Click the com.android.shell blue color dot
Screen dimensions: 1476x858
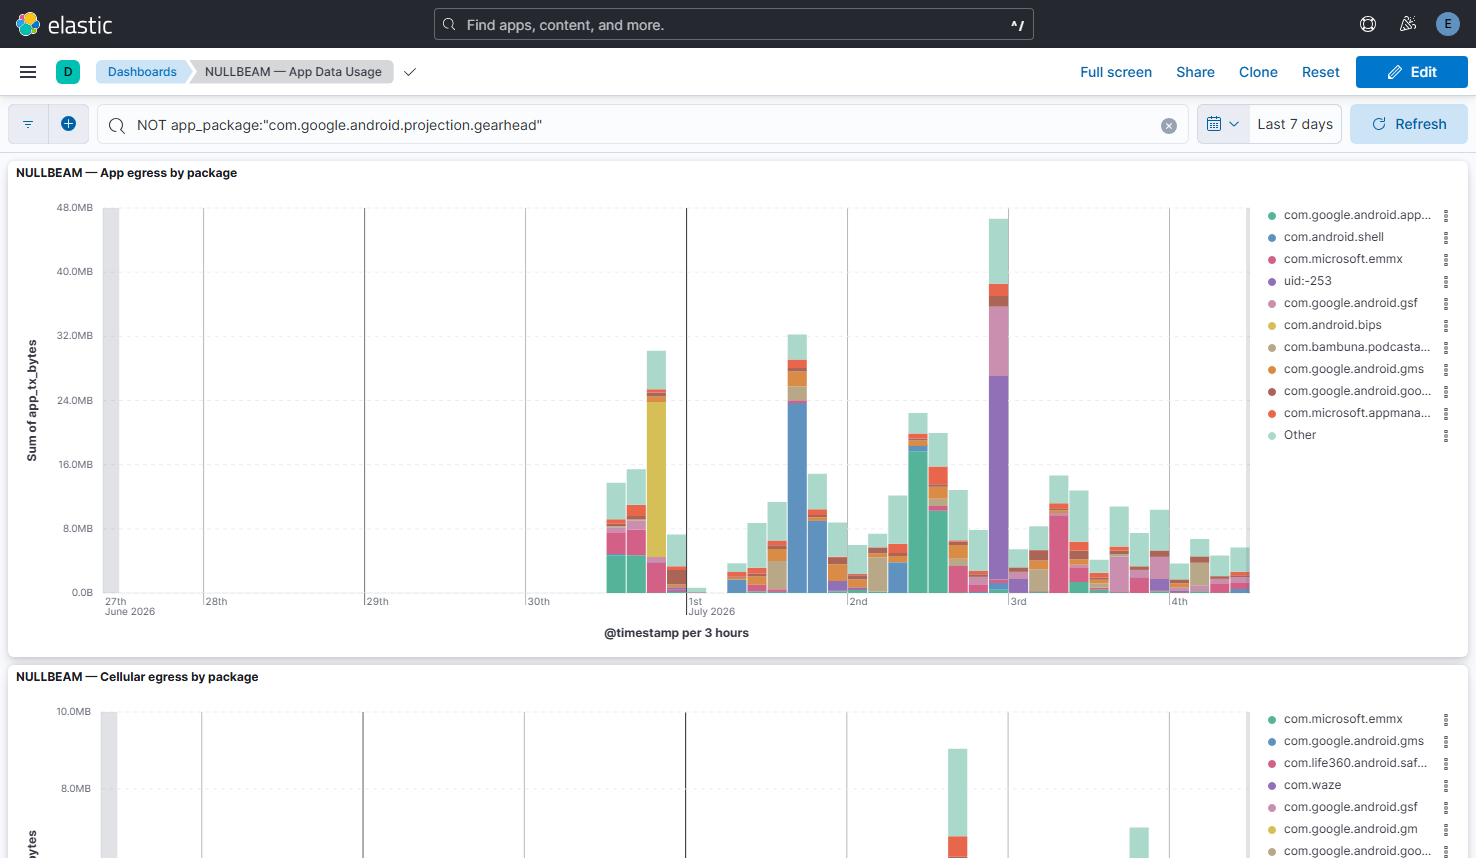pos(1272,238)
